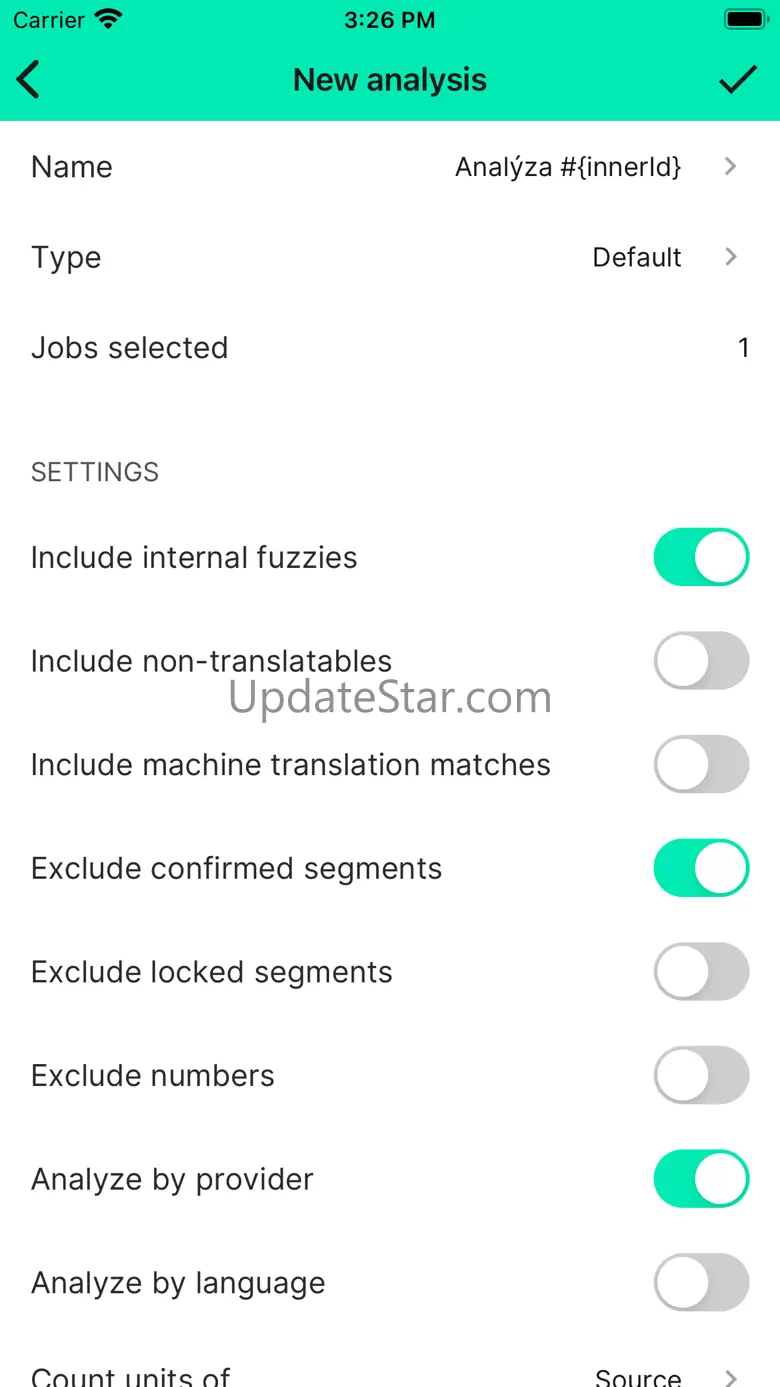780x1387 pixels.
Task: Turn on Exclude numbers switch
Action: tap(701, 1076)
